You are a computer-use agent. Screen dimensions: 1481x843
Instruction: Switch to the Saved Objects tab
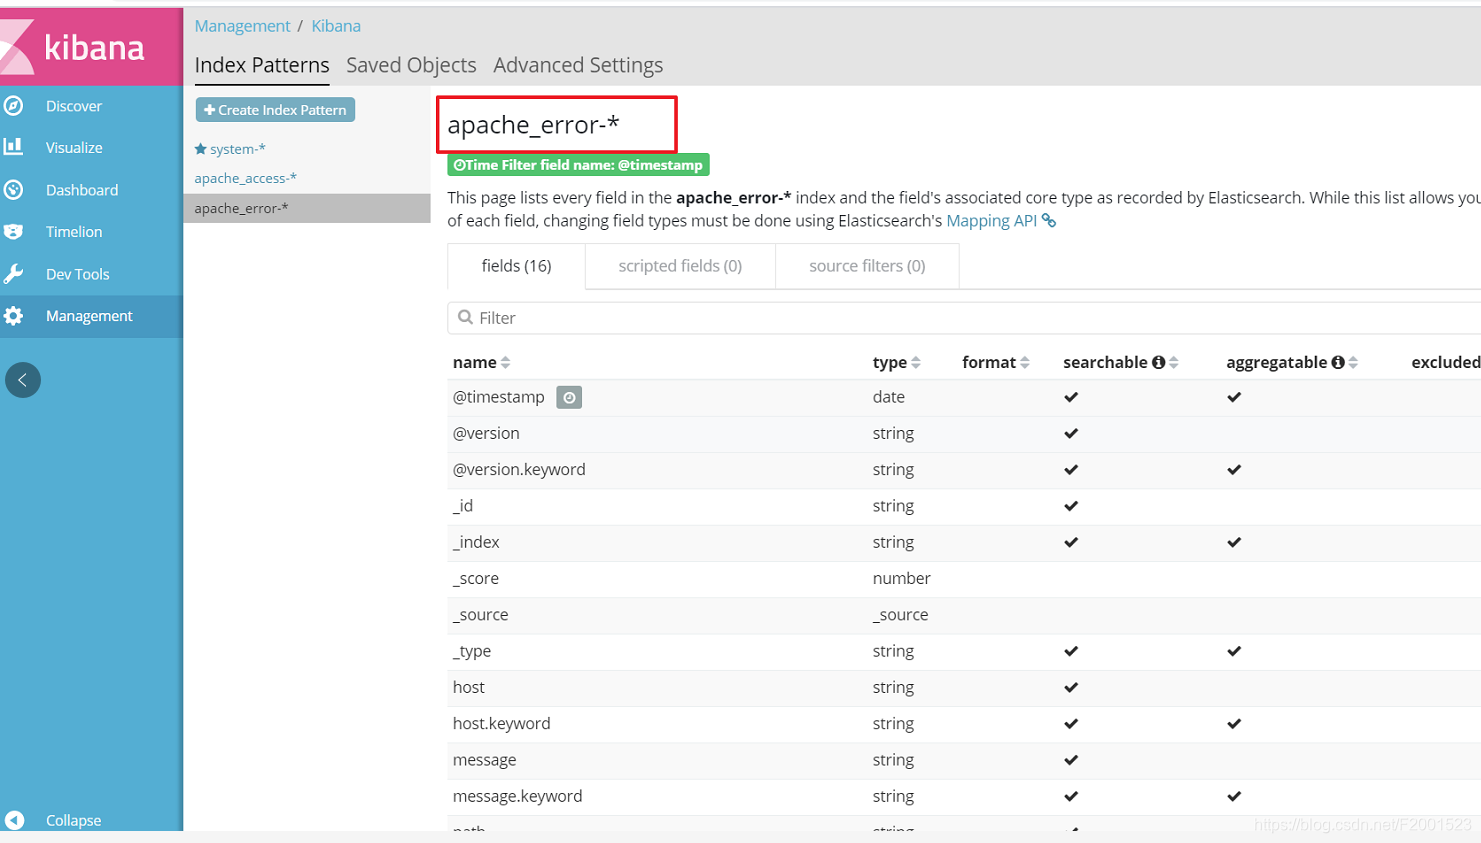[411, 65]
